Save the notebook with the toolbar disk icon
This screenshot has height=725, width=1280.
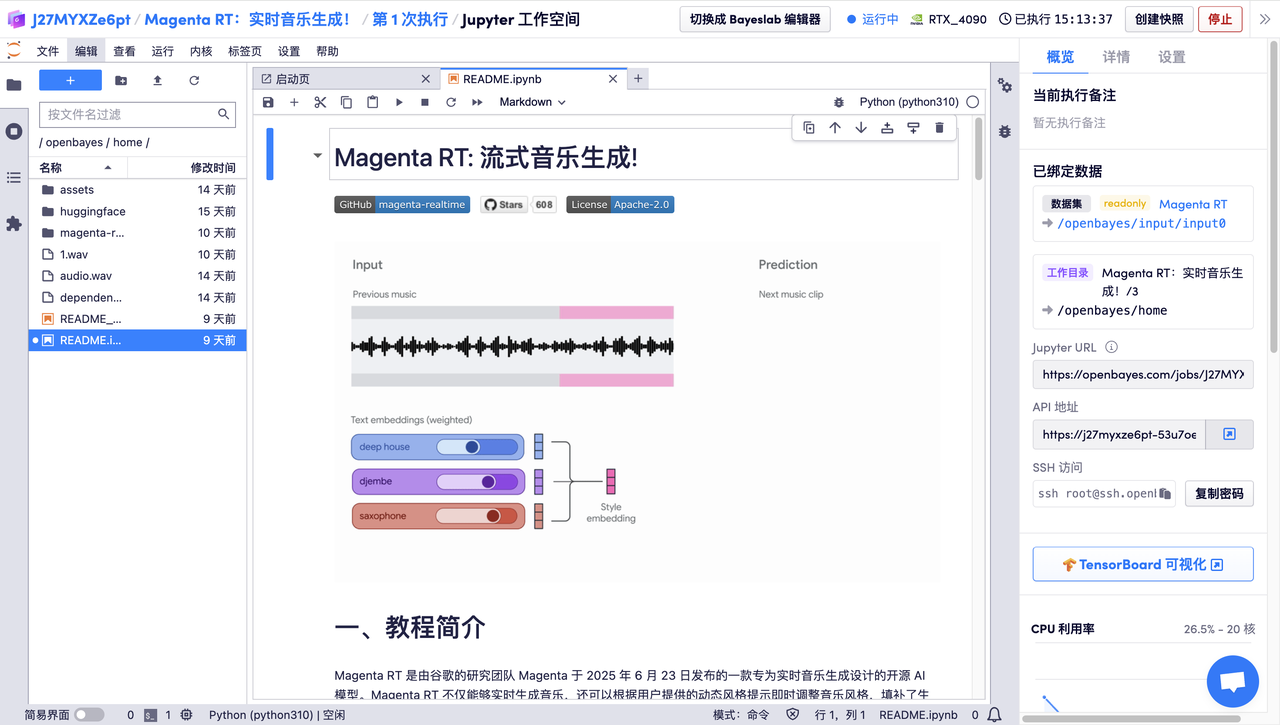pos(268,102)
